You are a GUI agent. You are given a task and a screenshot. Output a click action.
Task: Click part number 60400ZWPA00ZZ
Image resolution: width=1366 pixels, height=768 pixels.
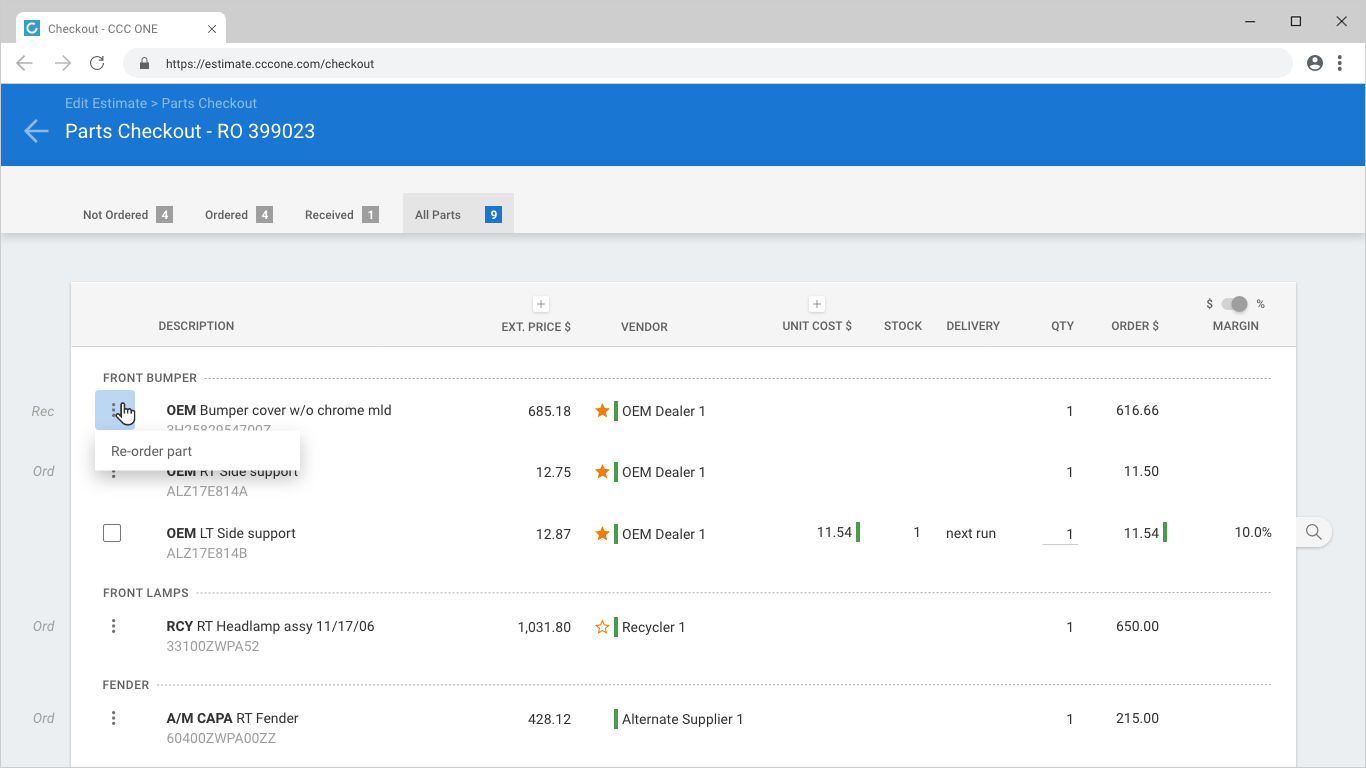[x=221, y=738]
